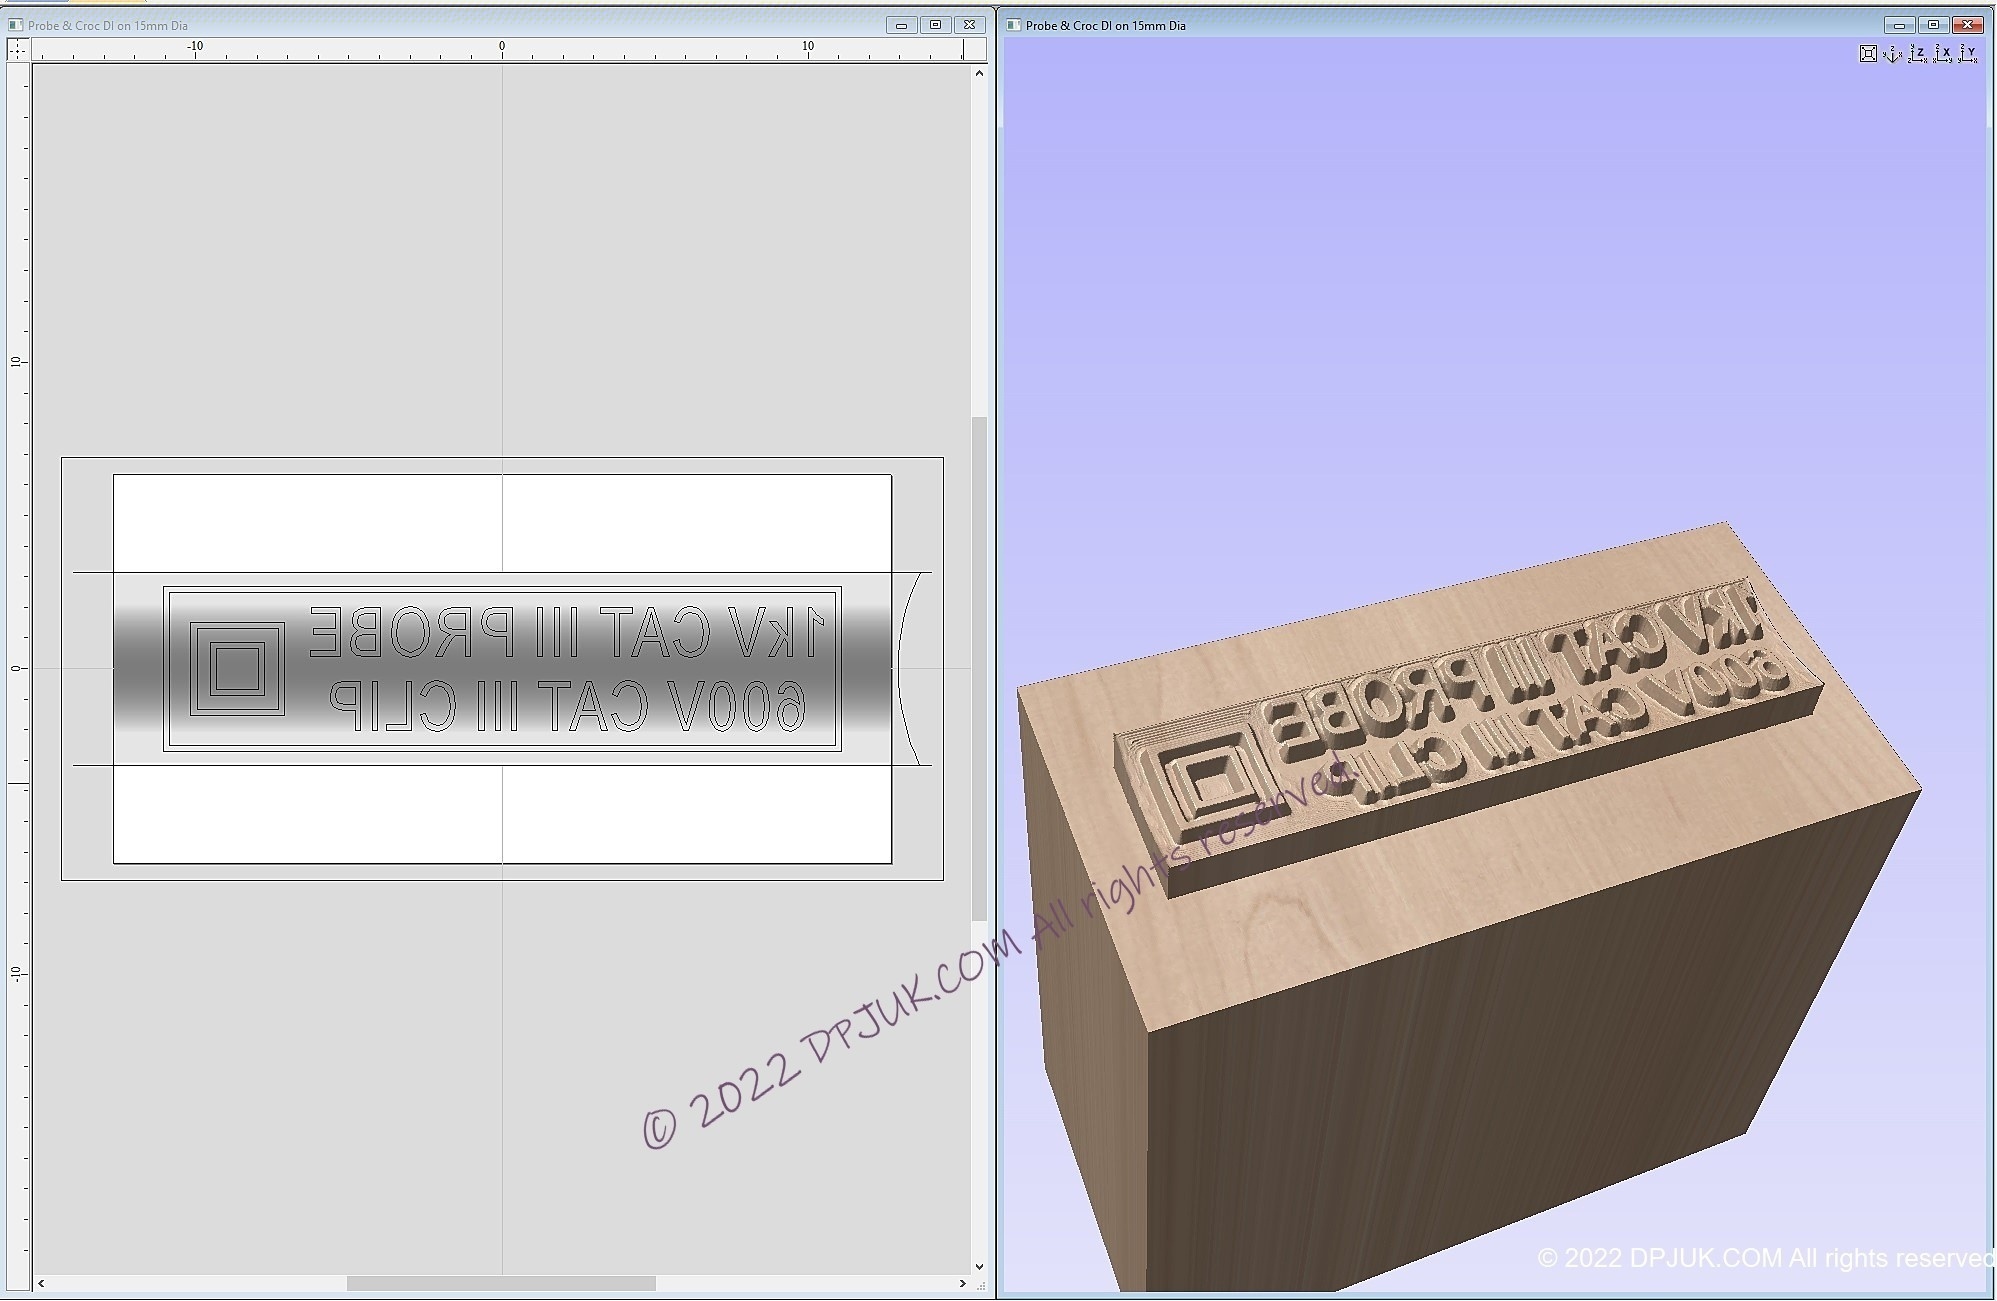Image resolution: width=1997 pixels, height=1301 pixels.
Task: View 3D model down the Z axis
Action: click(1917, 54)
